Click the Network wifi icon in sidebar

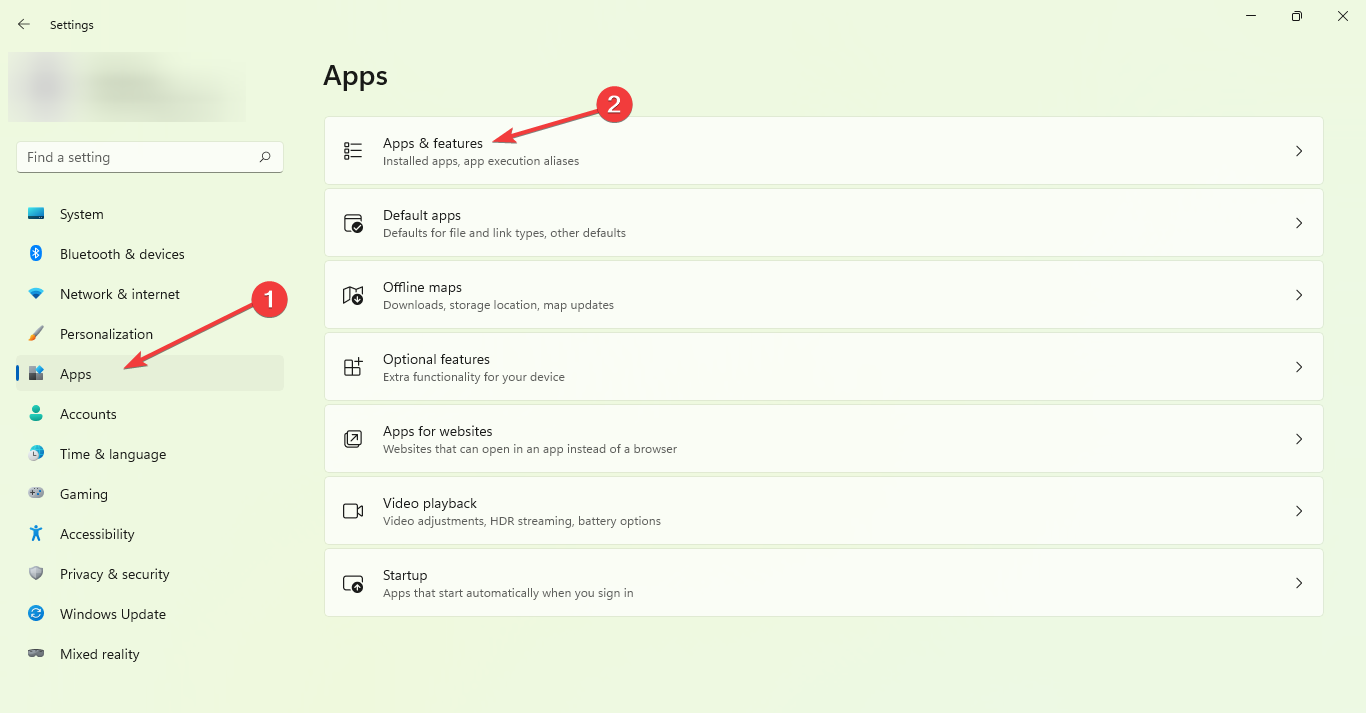click(x=36, y=294)
